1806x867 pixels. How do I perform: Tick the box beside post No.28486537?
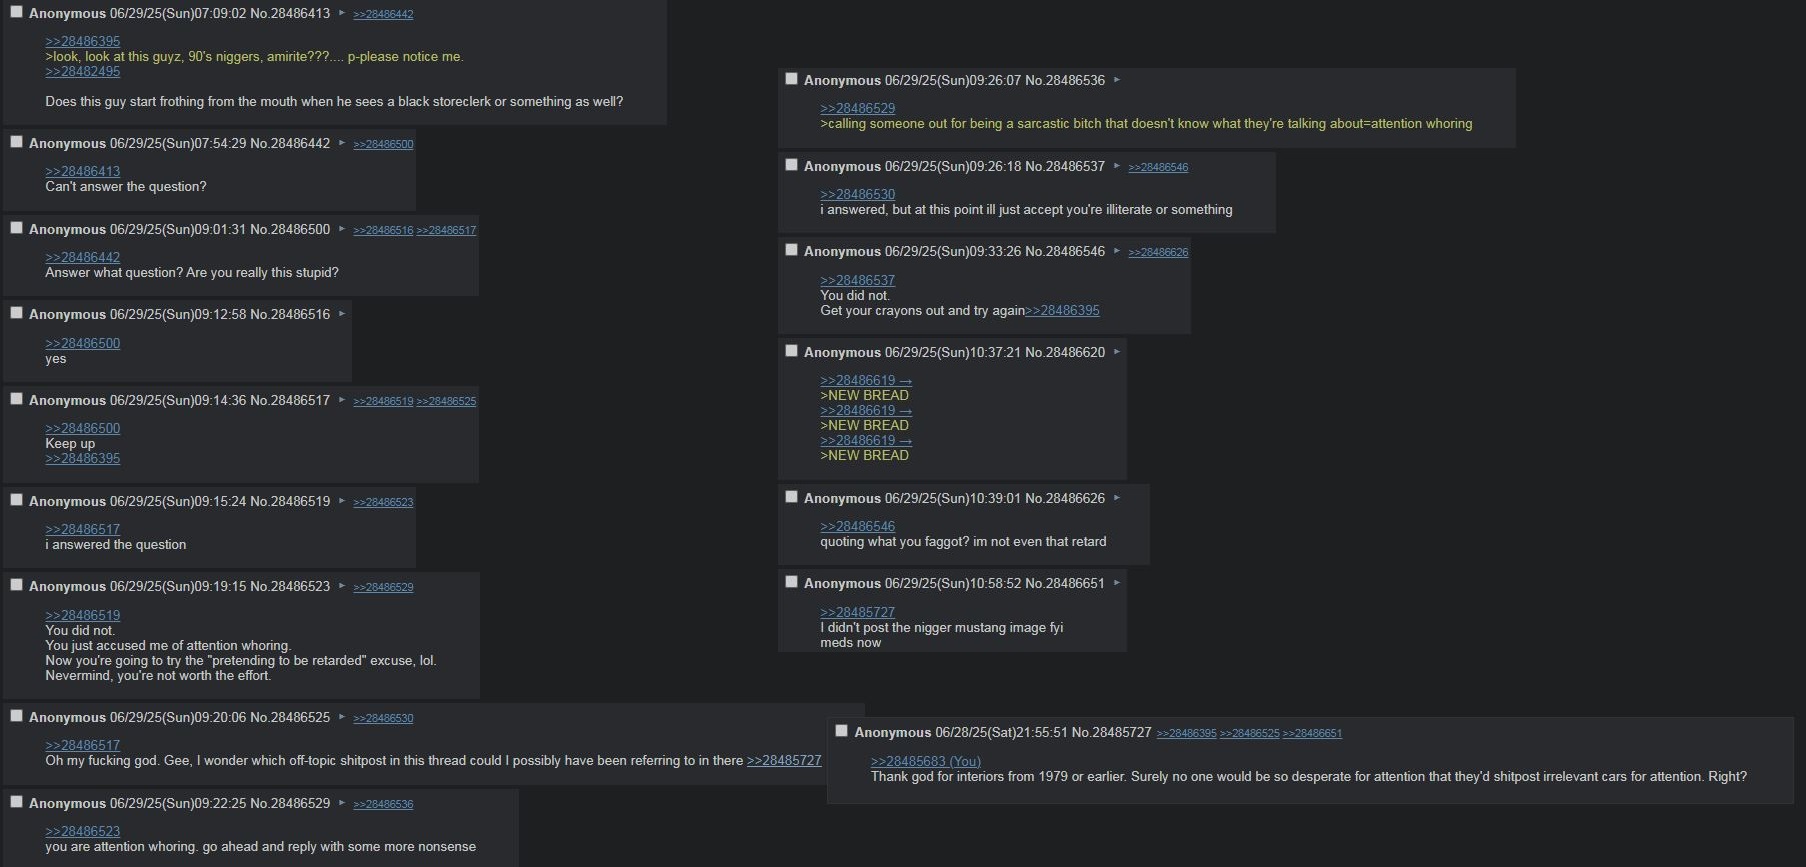pyautogui.click(x=791, y=165)
